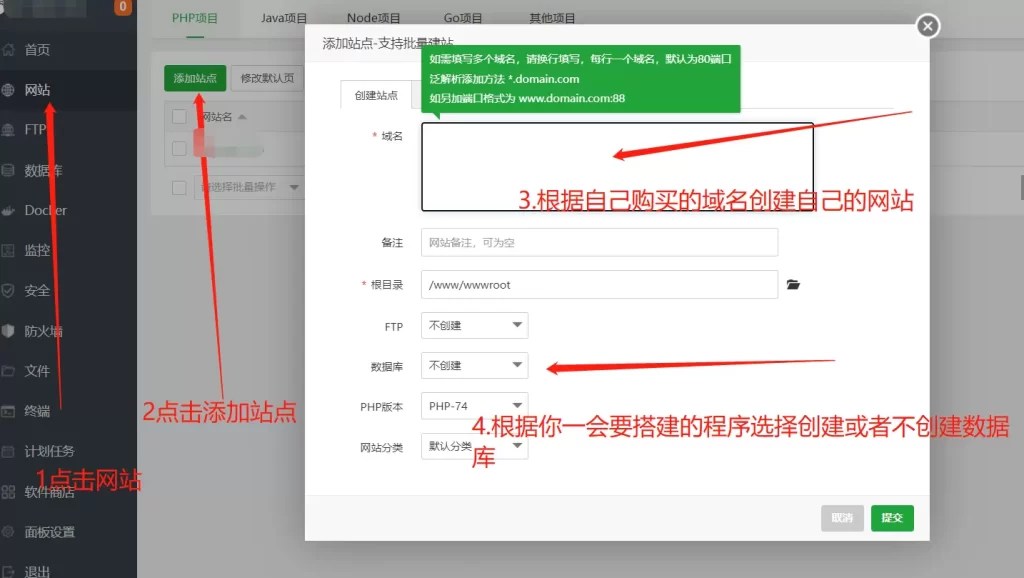Viewport: 1024px width, 578px height.
Task: Tick the checkbox of the first site row
Action: coord(179,148)
